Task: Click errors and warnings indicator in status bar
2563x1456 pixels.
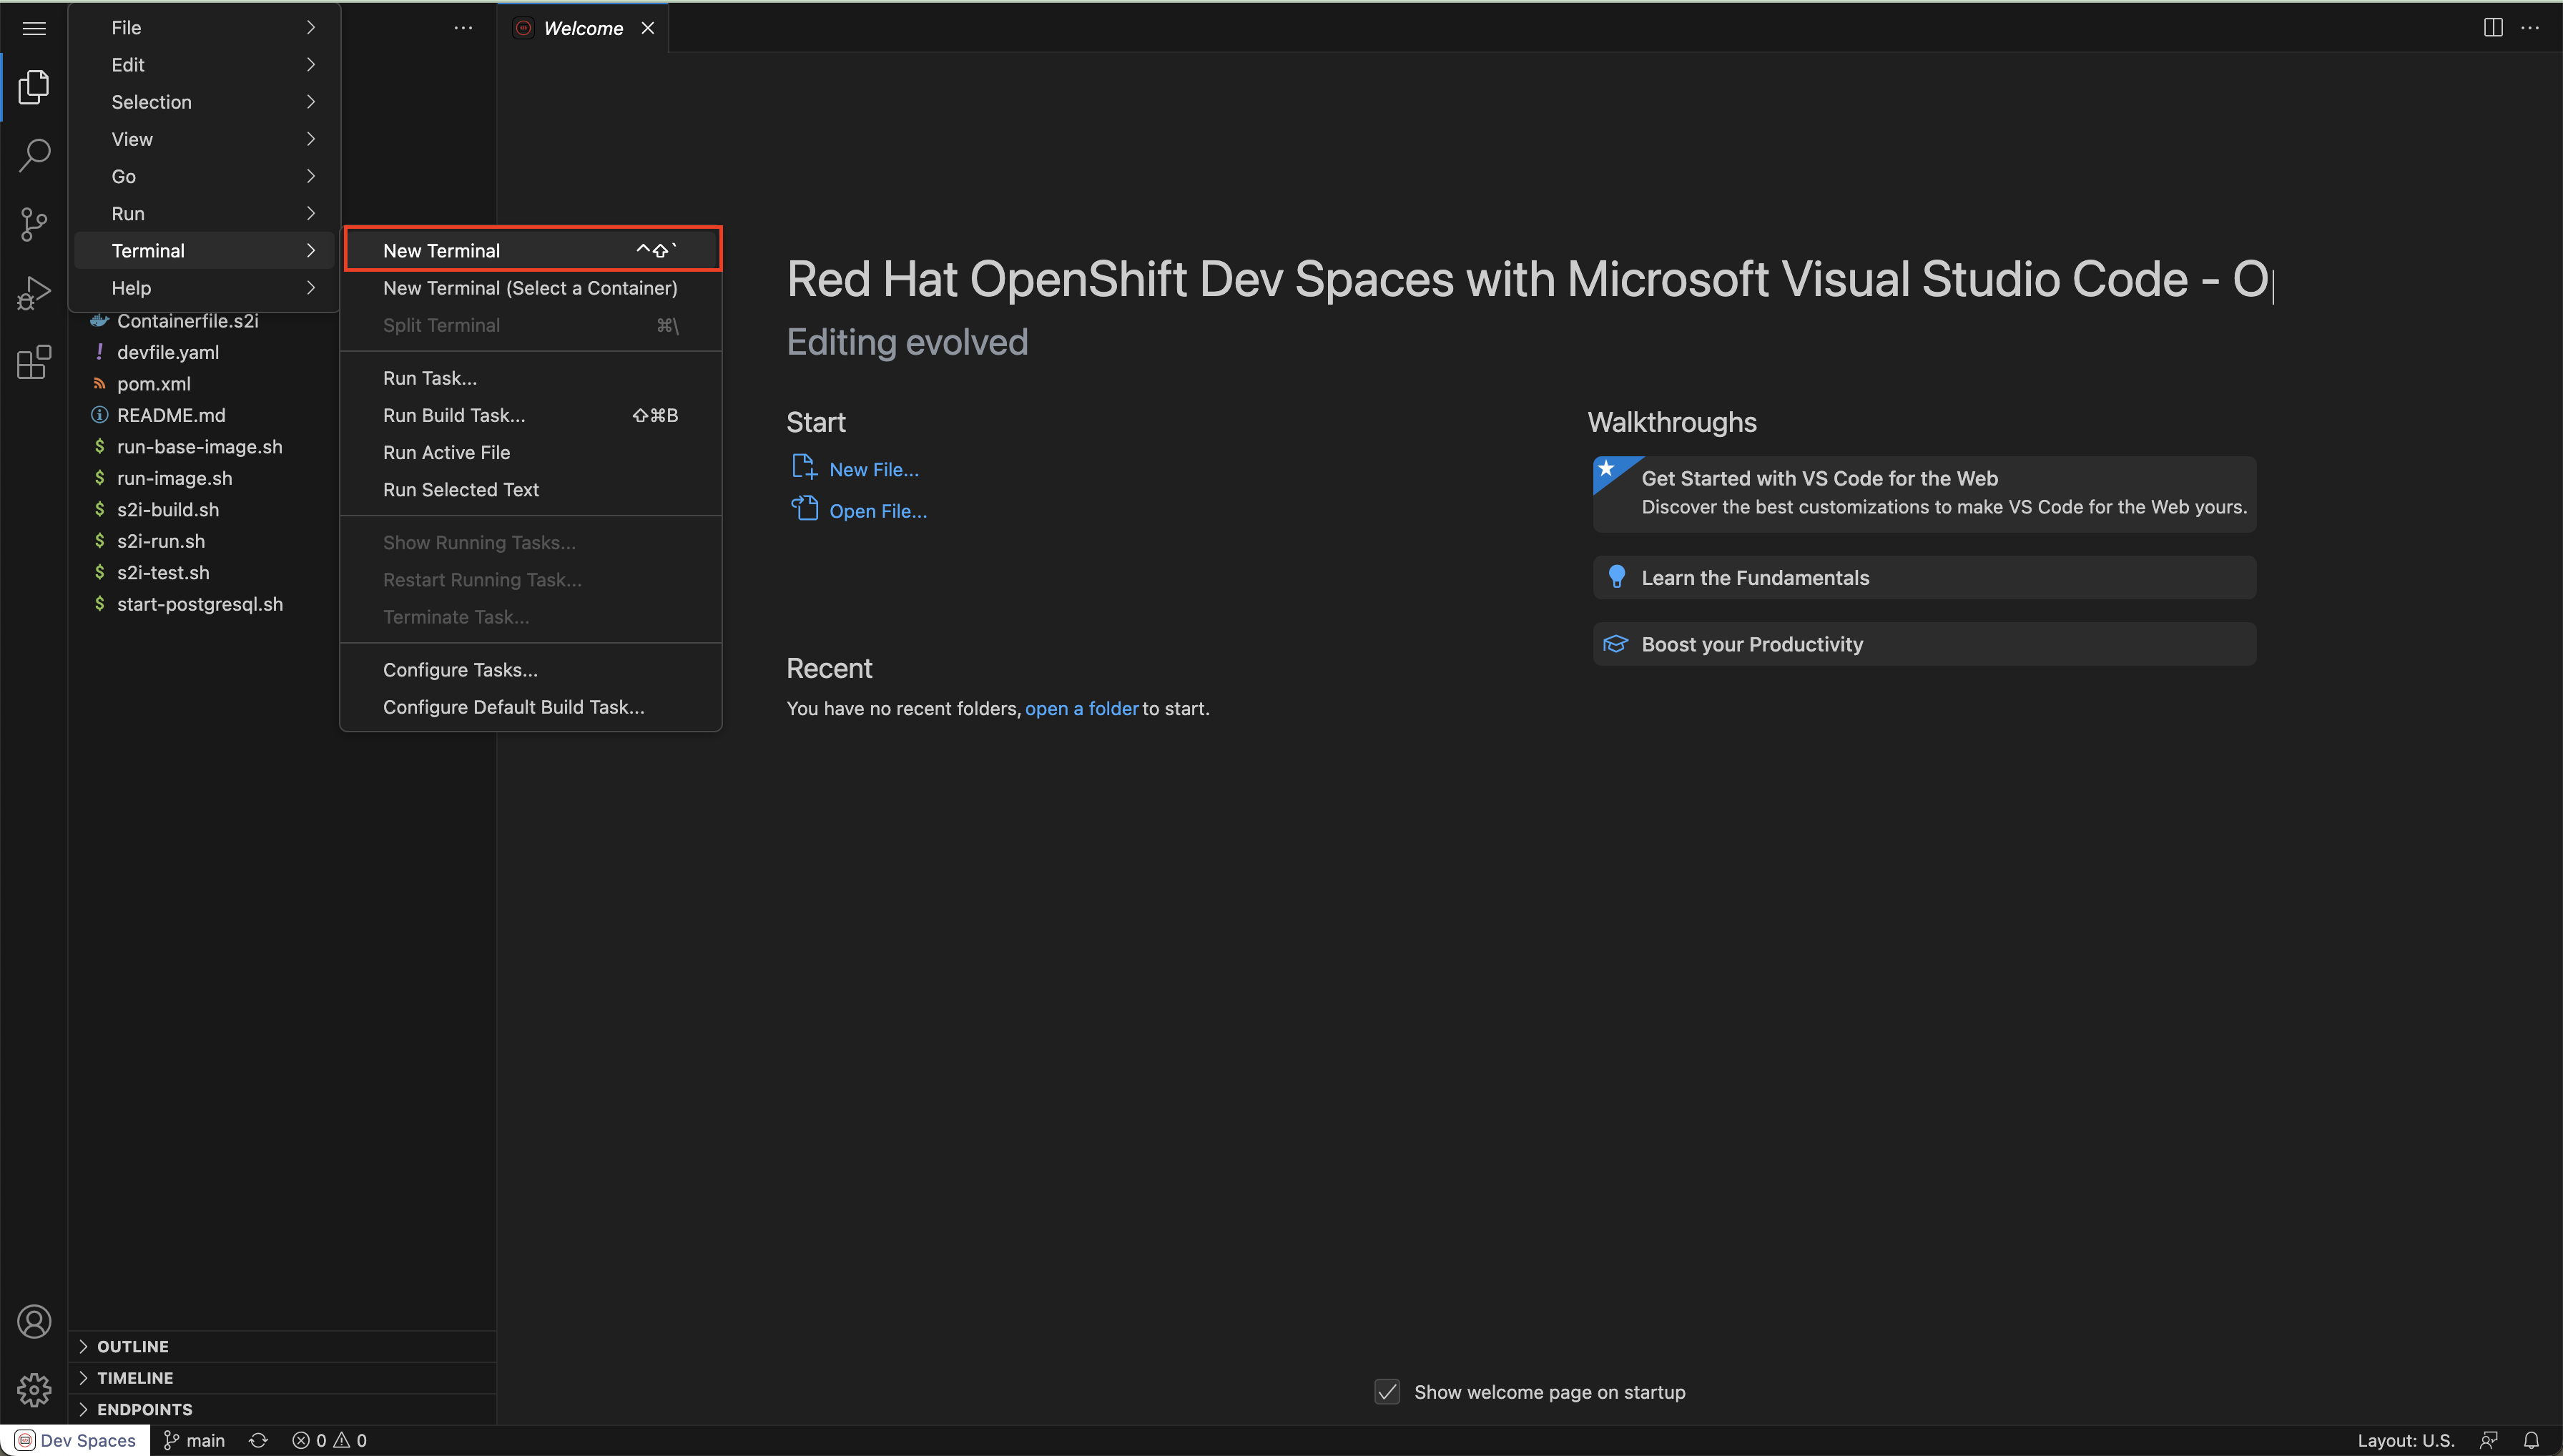Action: tap(329, 1440)
